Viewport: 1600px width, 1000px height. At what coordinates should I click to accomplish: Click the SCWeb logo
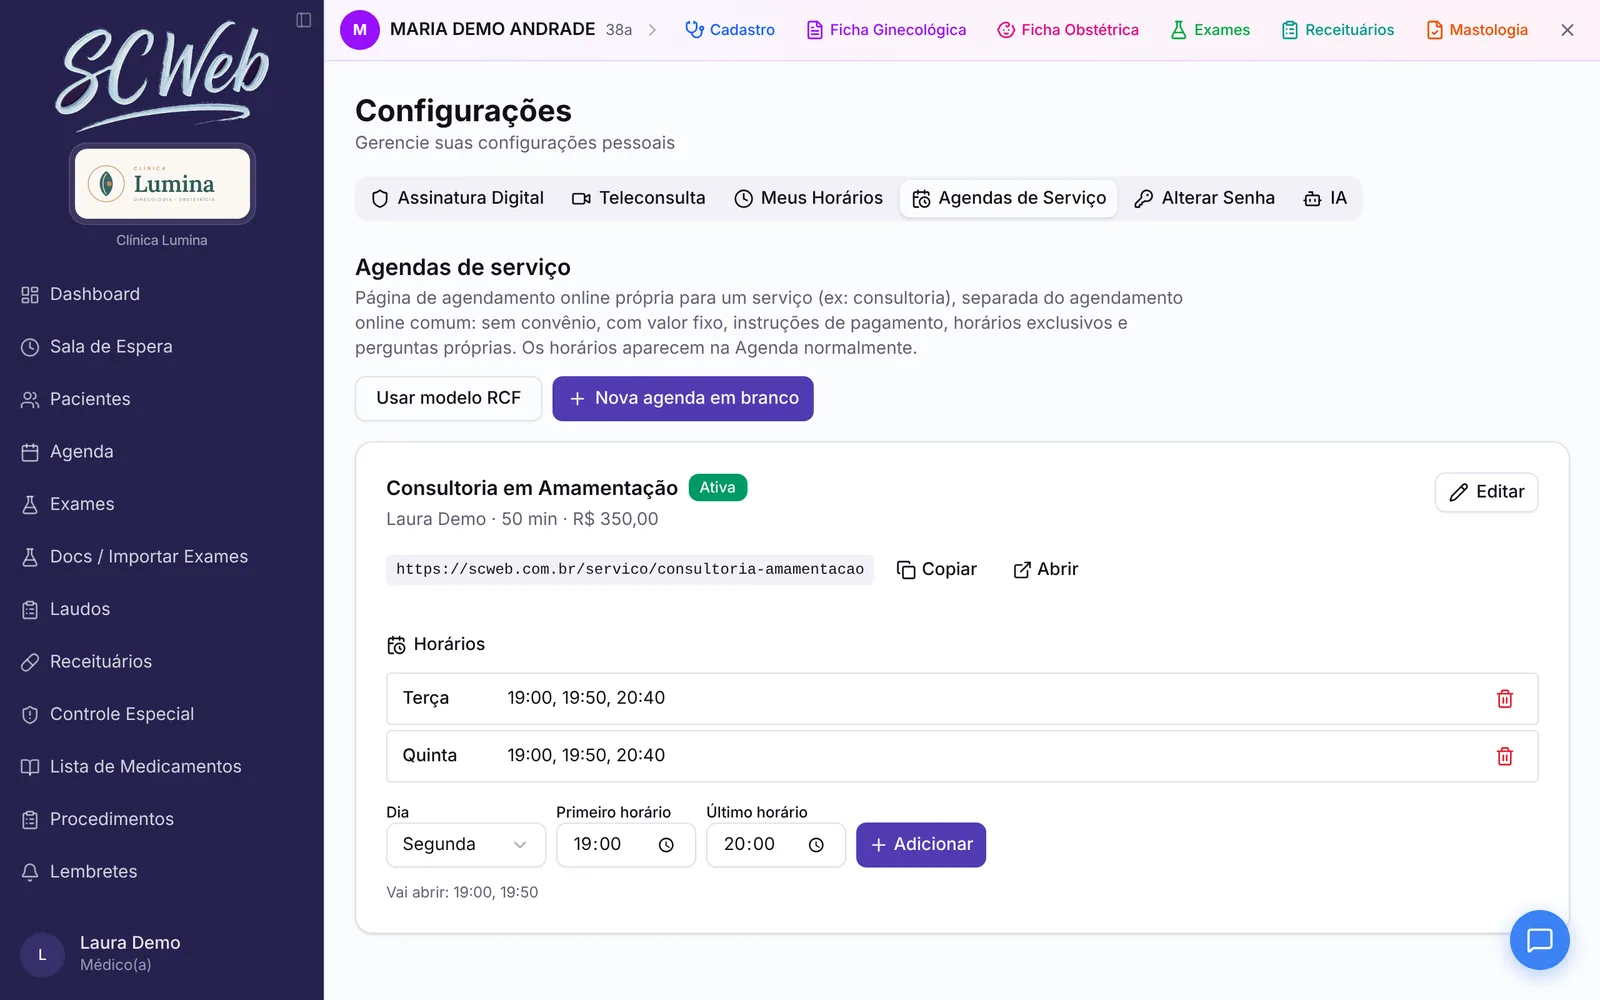pyautogui.click(x=162, y=75)
